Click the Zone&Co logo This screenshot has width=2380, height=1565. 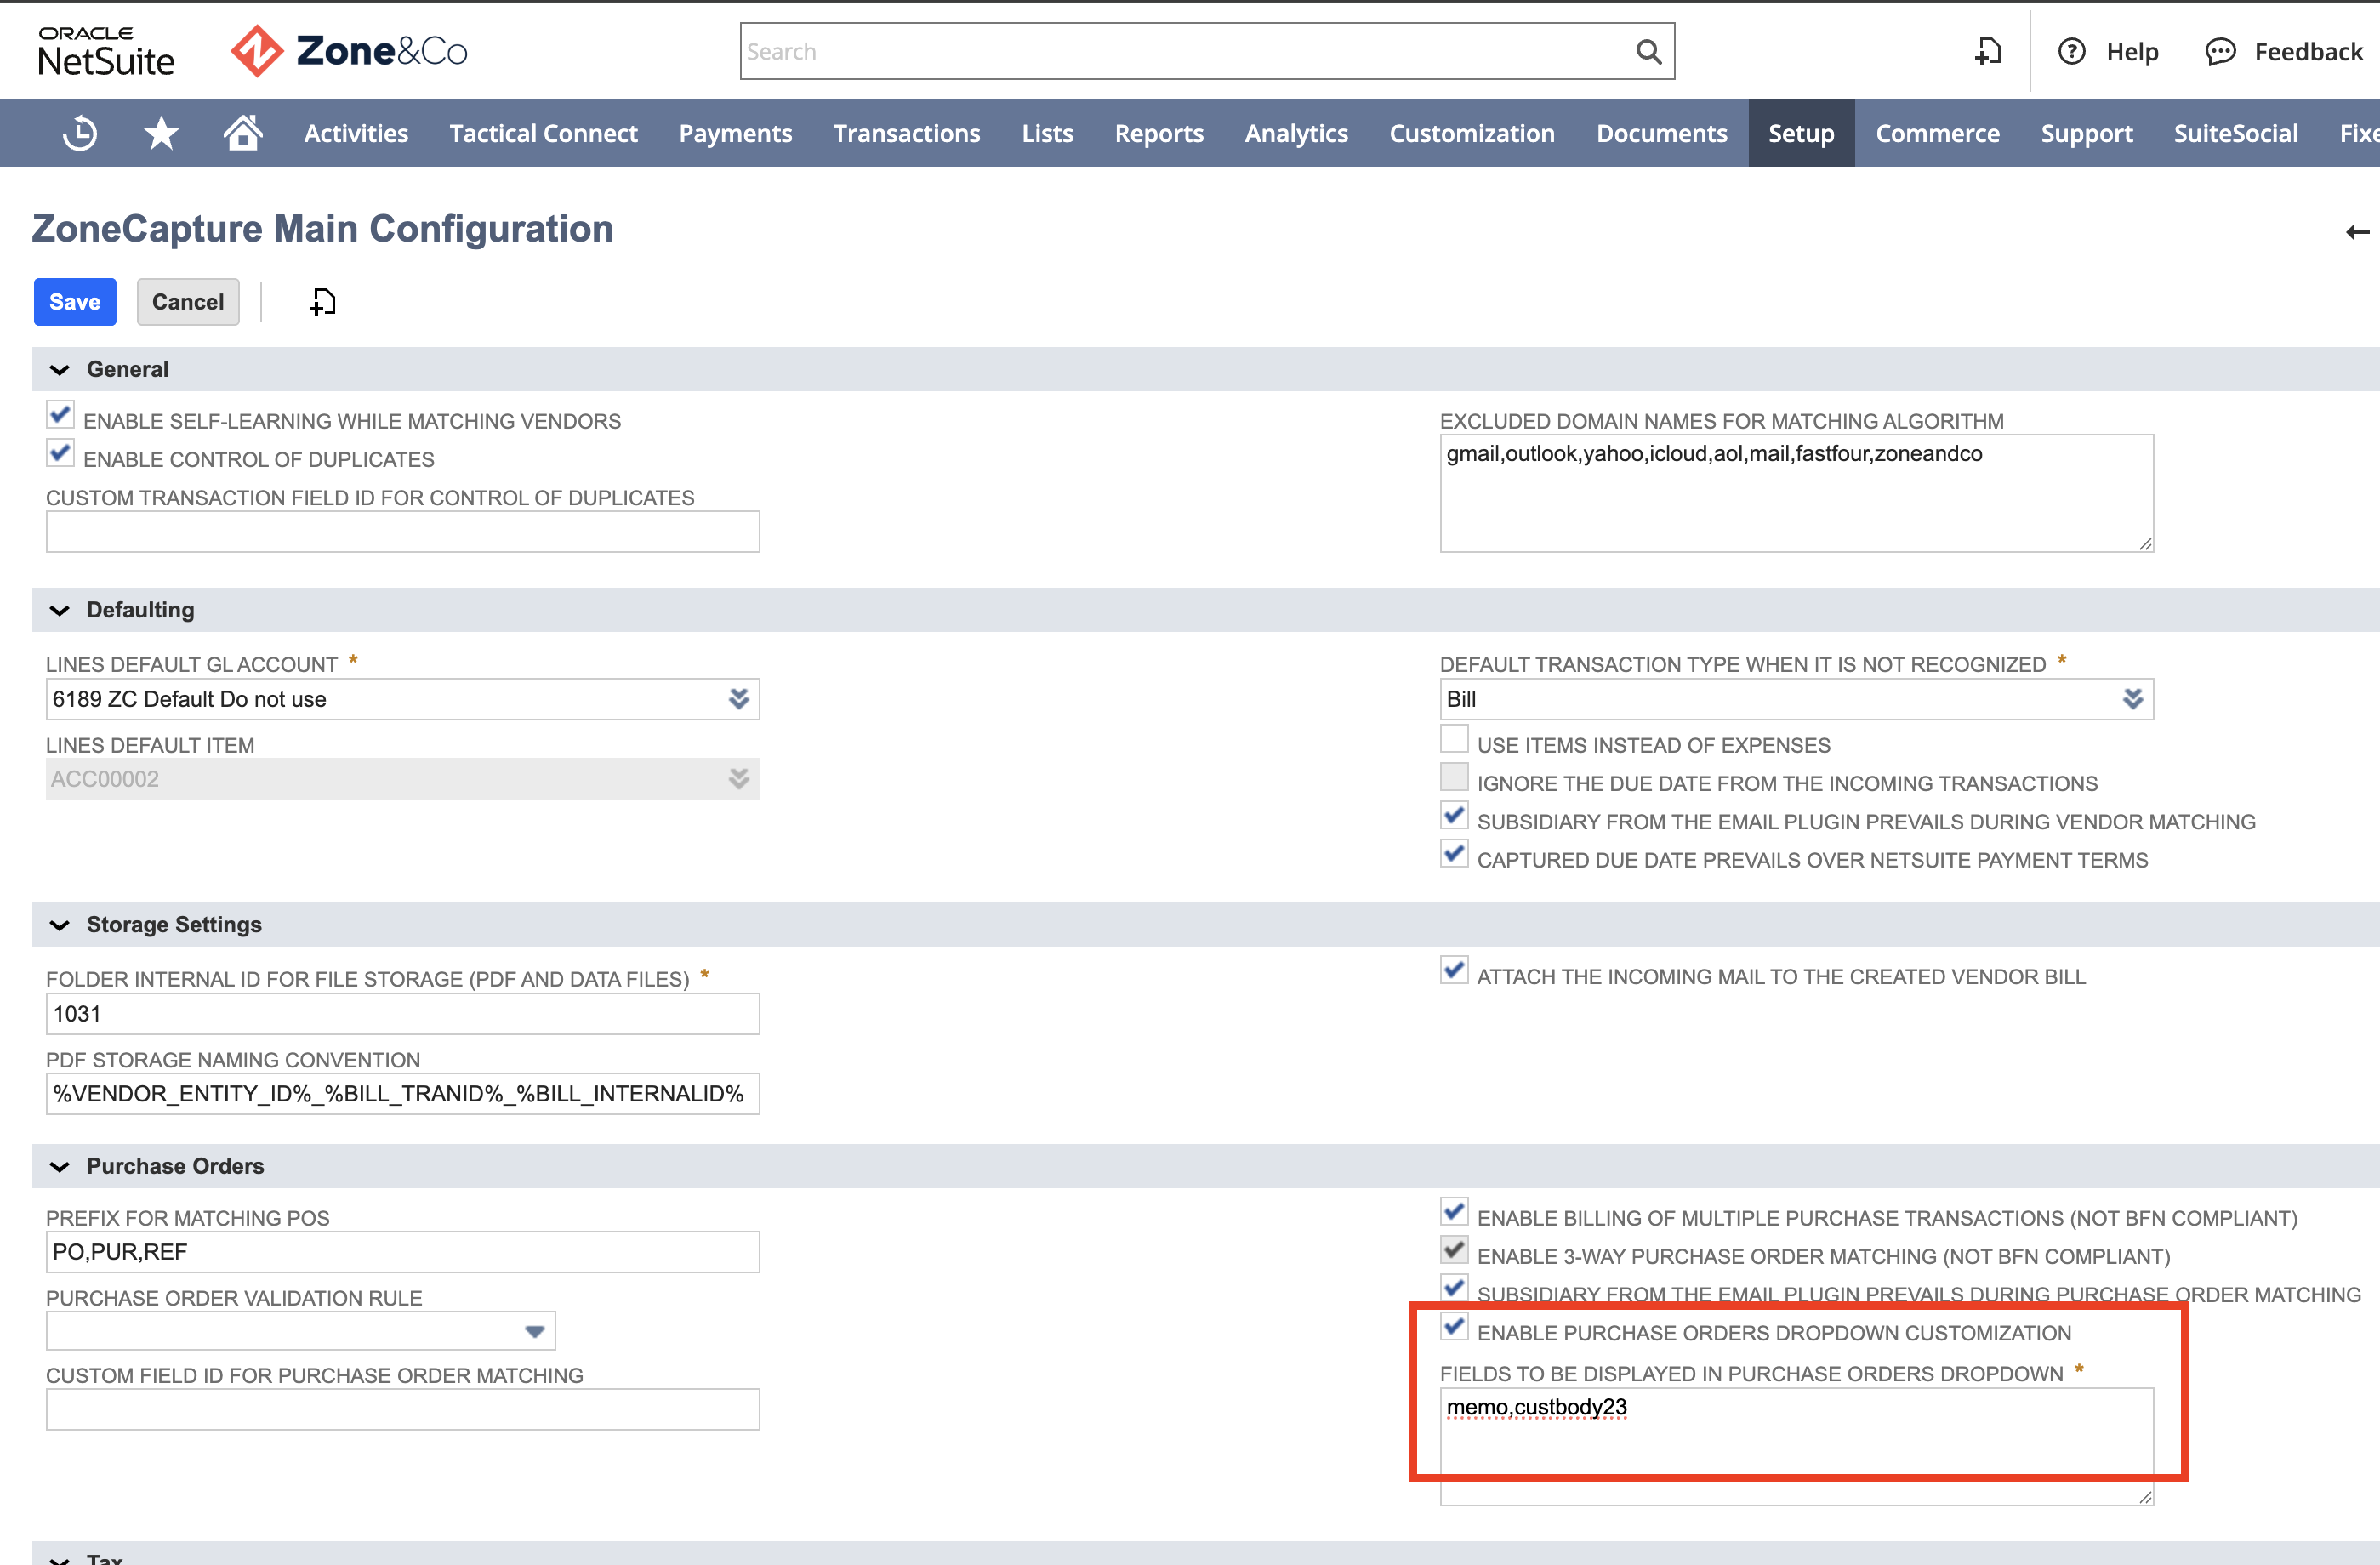point(349,51)
